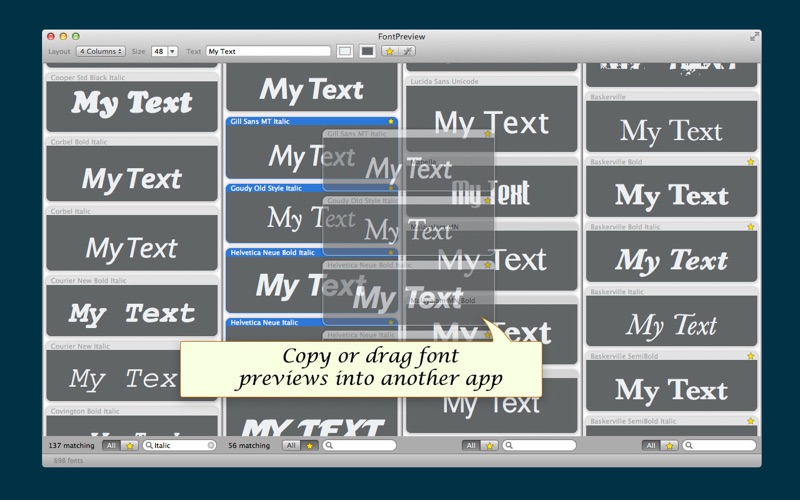Show favorites only in the fourth column
The image size is (800, 500).
669,445
